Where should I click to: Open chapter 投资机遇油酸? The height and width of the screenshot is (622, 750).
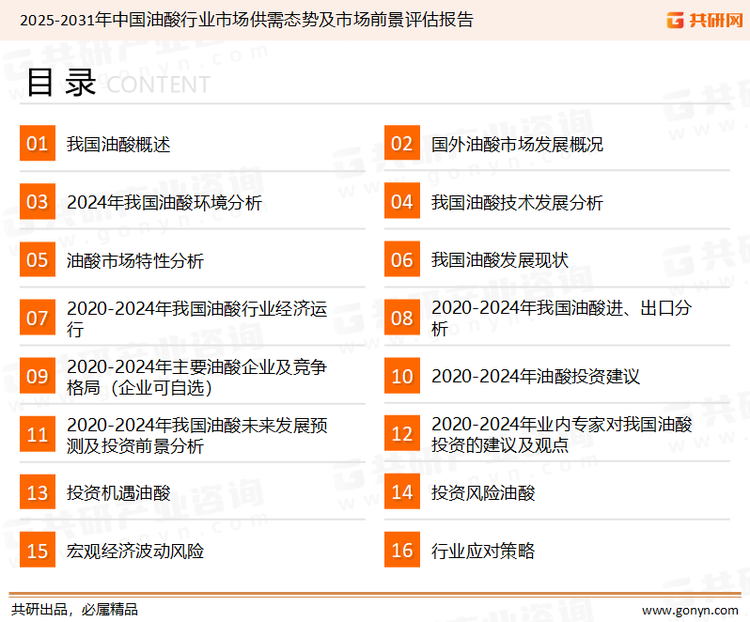point(118,493)
